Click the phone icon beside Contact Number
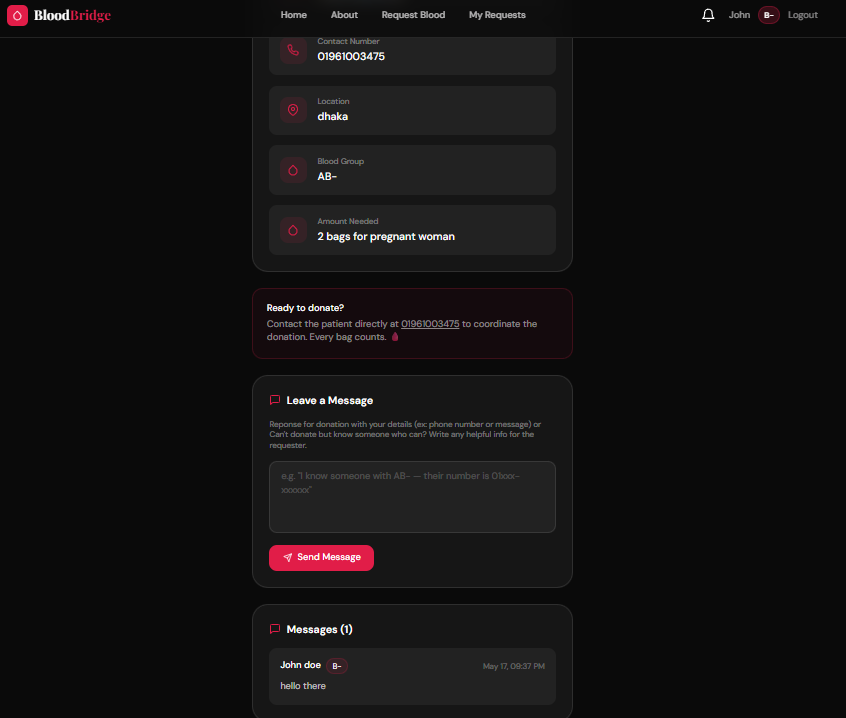846x718 pixels. (293, 51)
